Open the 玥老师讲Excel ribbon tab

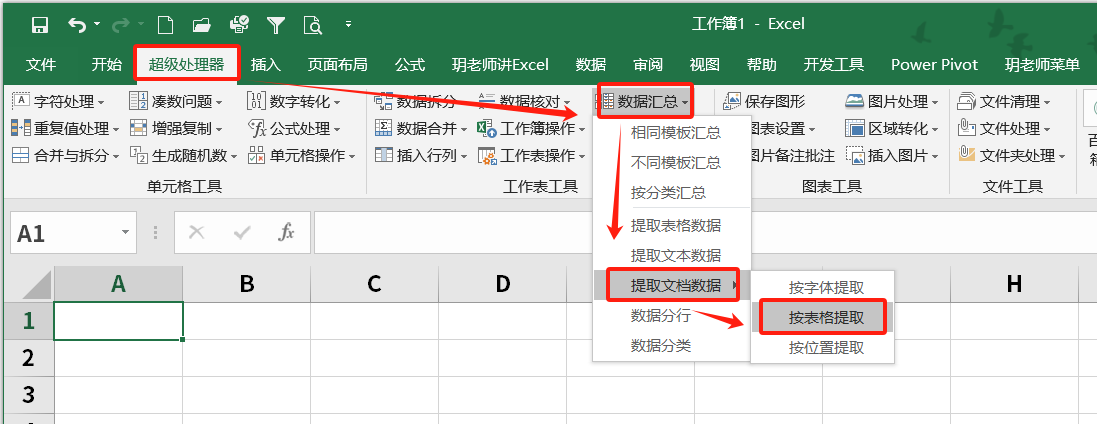click(500, 65)
